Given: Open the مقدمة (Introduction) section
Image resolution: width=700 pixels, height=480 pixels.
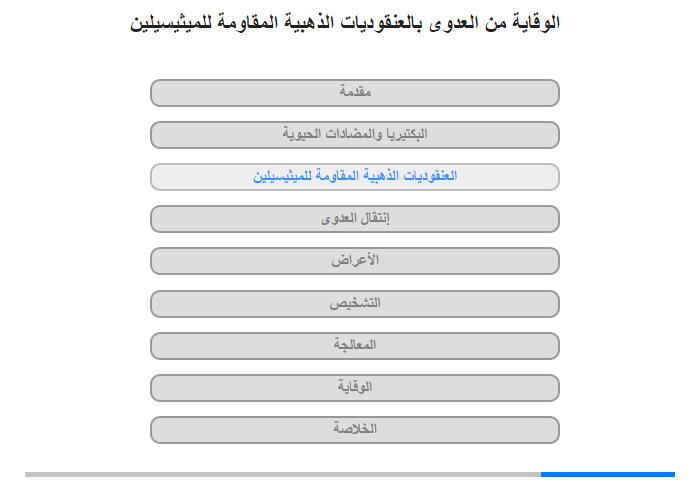Looking at the screenshot, I should point(354,93).
